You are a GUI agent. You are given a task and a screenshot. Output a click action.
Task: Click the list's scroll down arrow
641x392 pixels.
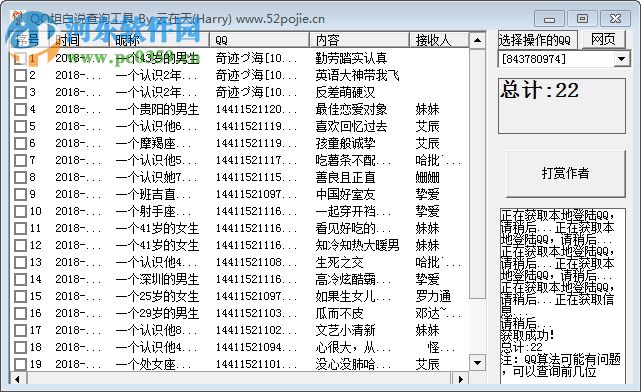coord(477,363)
